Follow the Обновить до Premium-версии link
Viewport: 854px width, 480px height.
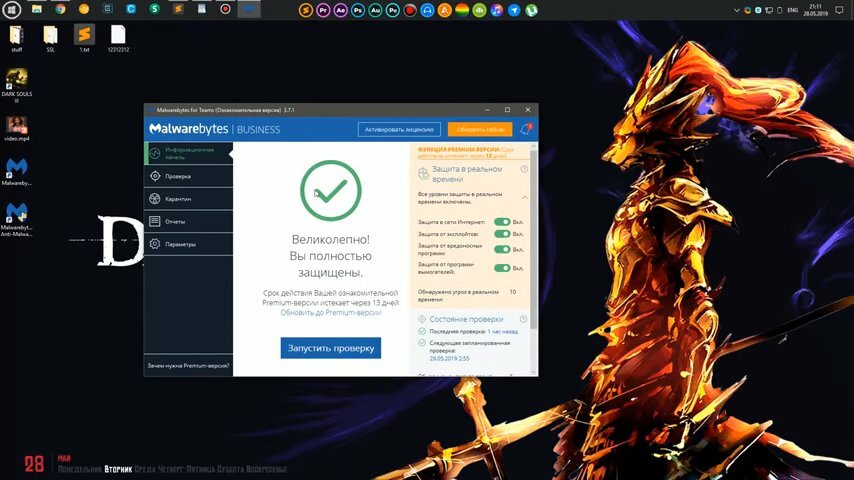click(331, 313)
